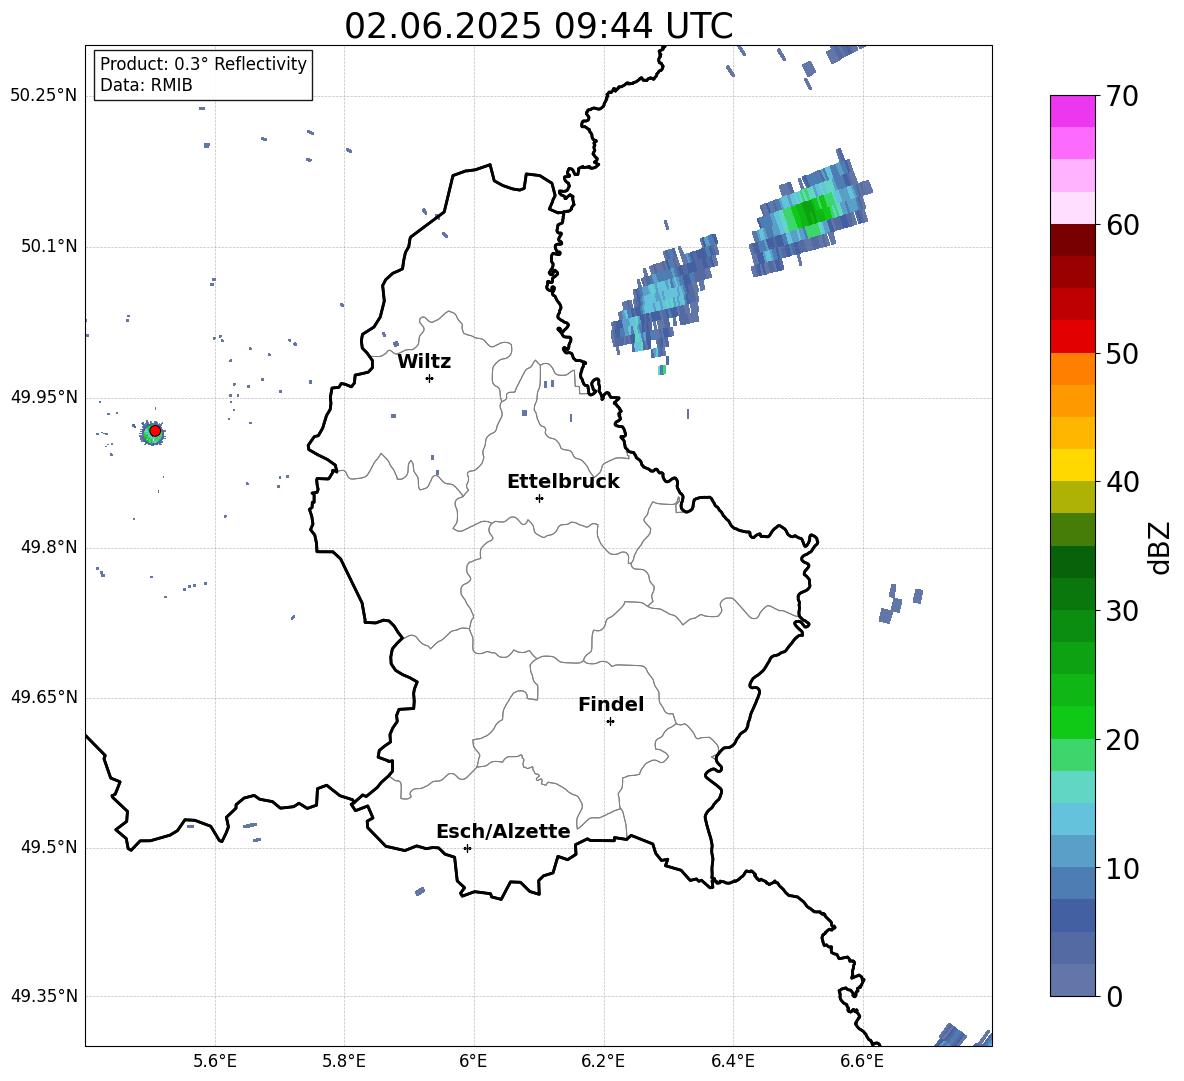
Task: Click the Esch/Alzette location cross marker
Action: (467, 848)
